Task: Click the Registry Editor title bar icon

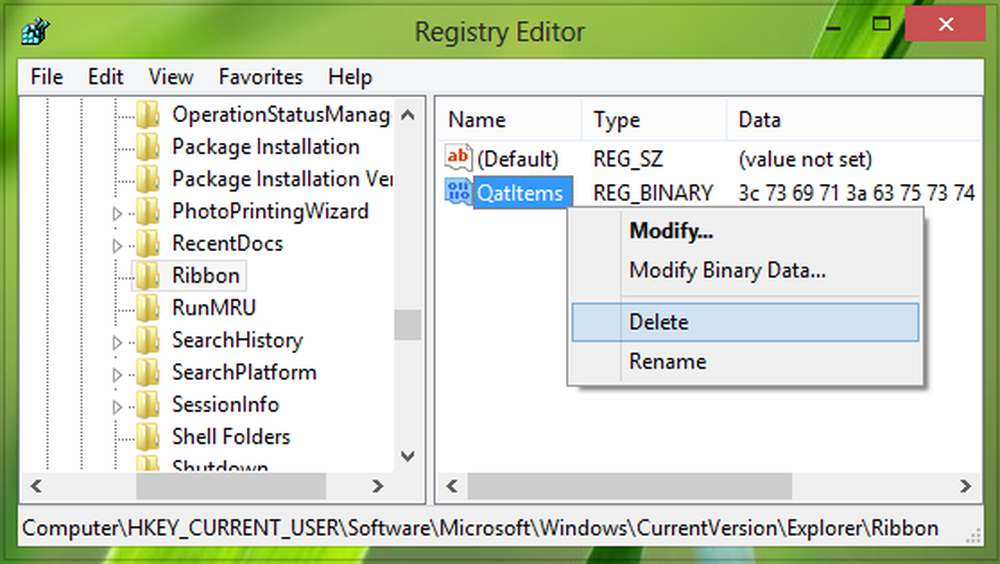Action: tap(32, 32)
